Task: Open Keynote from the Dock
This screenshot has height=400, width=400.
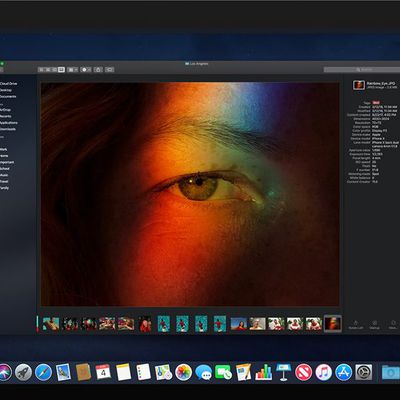Action: coord(284,372)
